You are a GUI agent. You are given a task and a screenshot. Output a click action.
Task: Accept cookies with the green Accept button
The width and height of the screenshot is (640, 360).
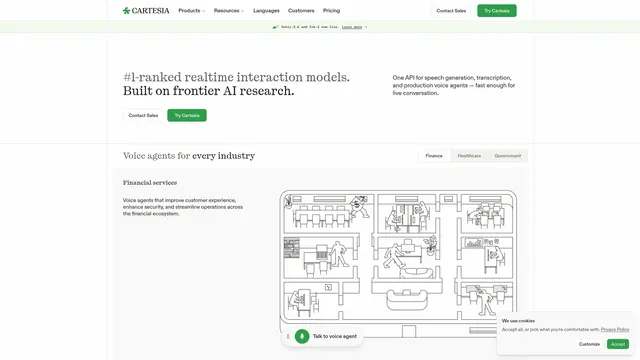(x=618, y=344)
